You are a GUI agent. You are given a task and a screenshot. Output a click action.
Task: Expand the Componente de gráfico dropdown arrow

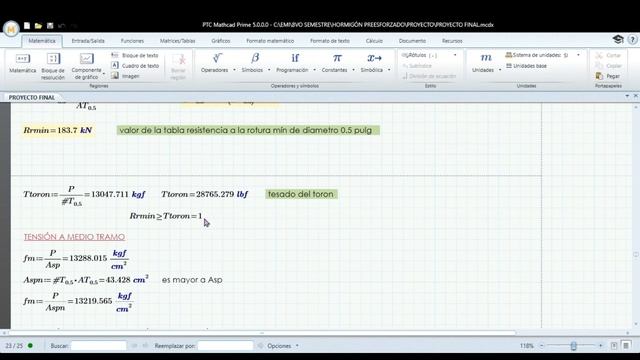[104, 74]
